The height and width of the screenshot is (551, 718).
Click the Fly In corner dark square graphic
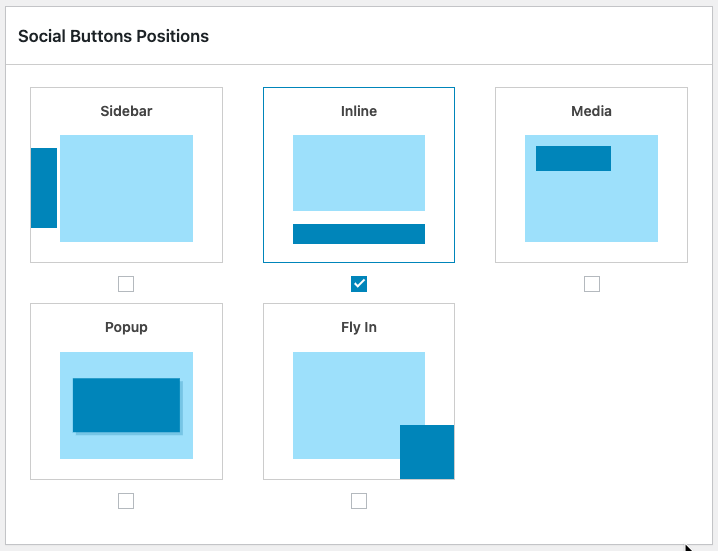pos(427,452)
